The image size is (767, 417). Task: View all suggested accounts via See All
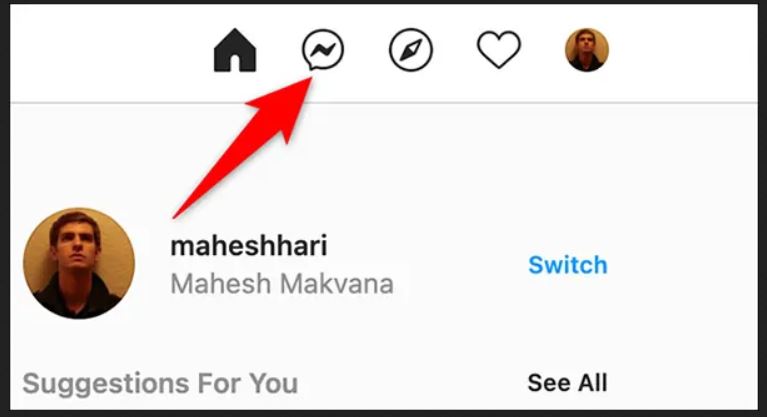(567, 383)
